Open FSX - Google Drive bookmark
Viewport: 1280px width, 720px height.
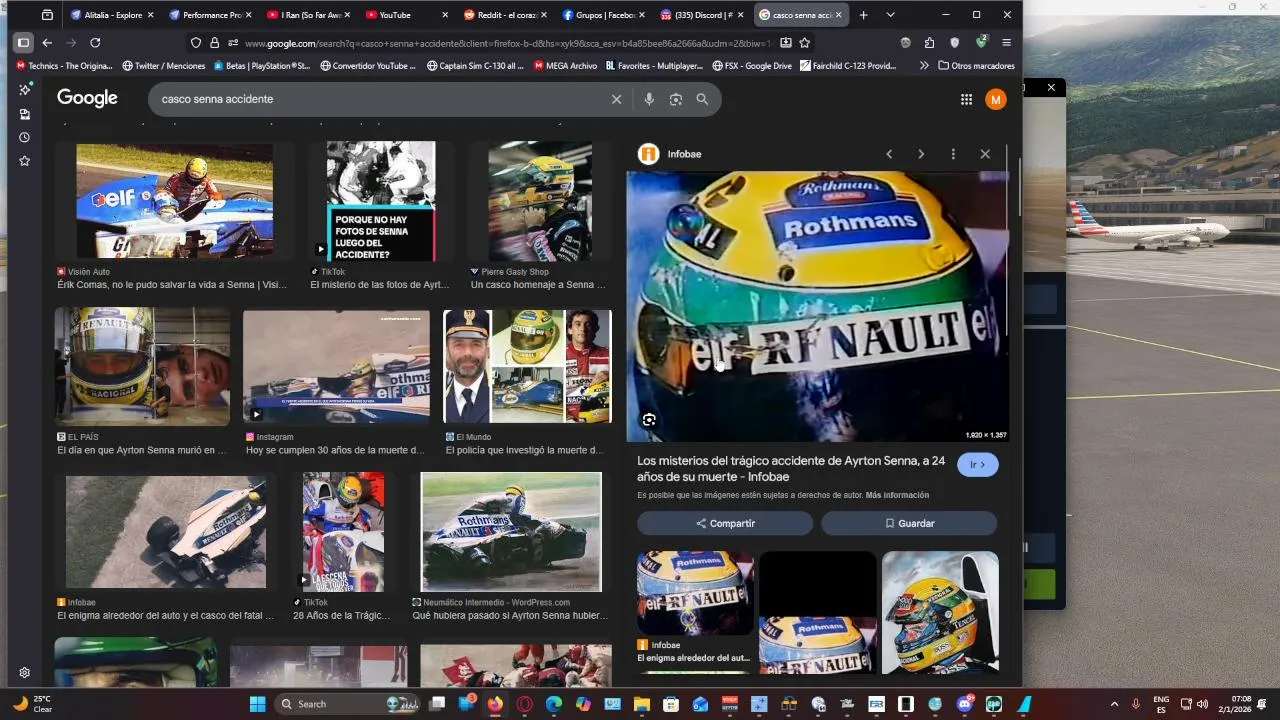[x=751, y=66]
